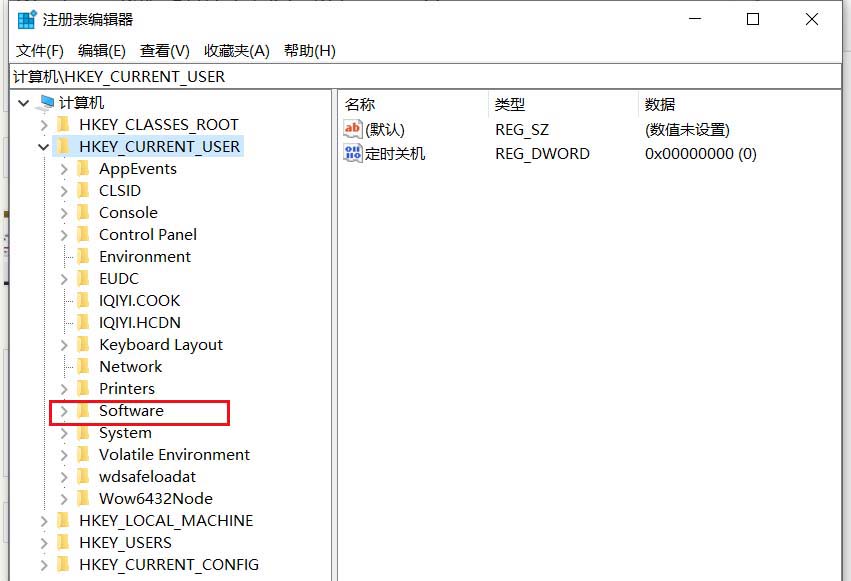Click the 定时关机 DWORD value icon
The width and height of the screenshot is (851, 581).
coord(352,153)
